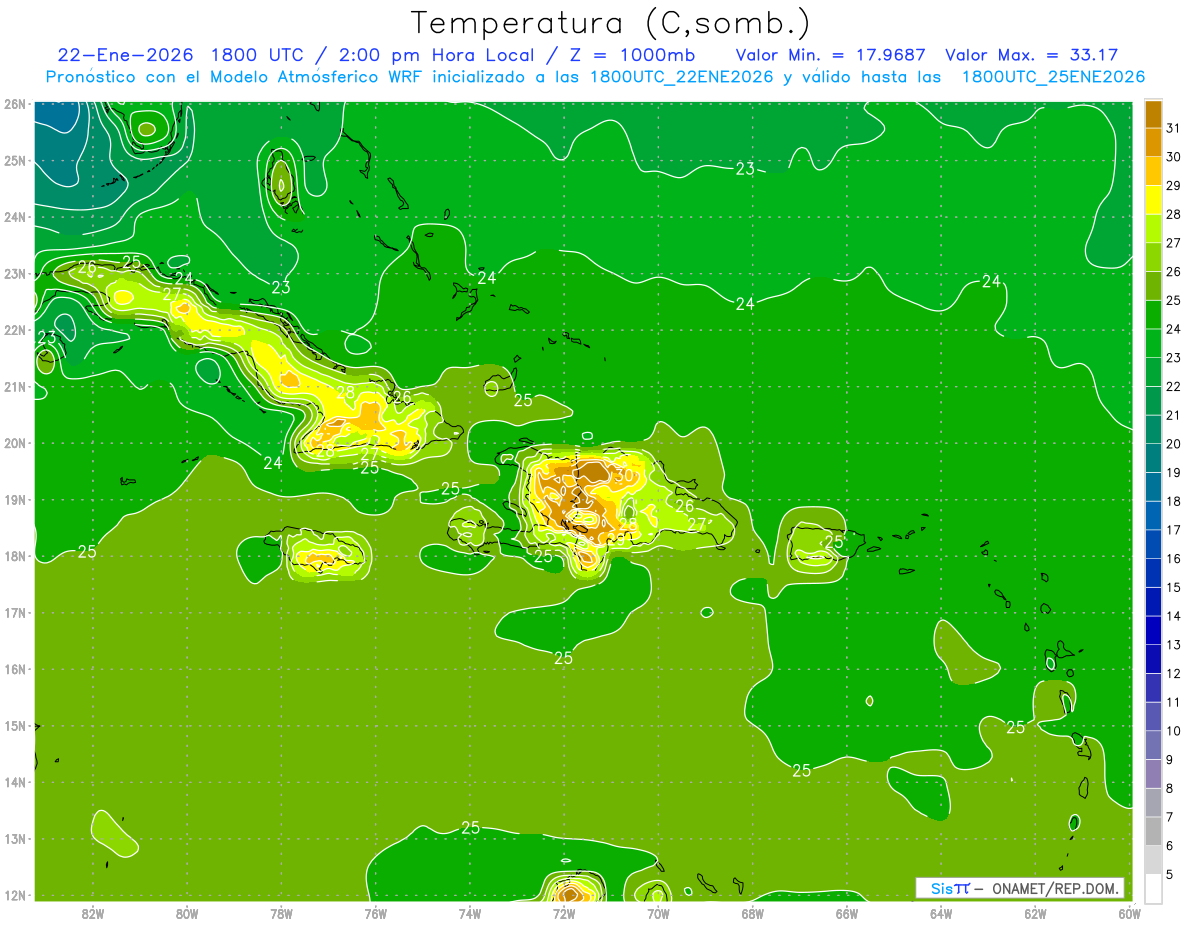Click the darkest orange swatch above 31
Screen dimensions: 1200x927
1153,114
